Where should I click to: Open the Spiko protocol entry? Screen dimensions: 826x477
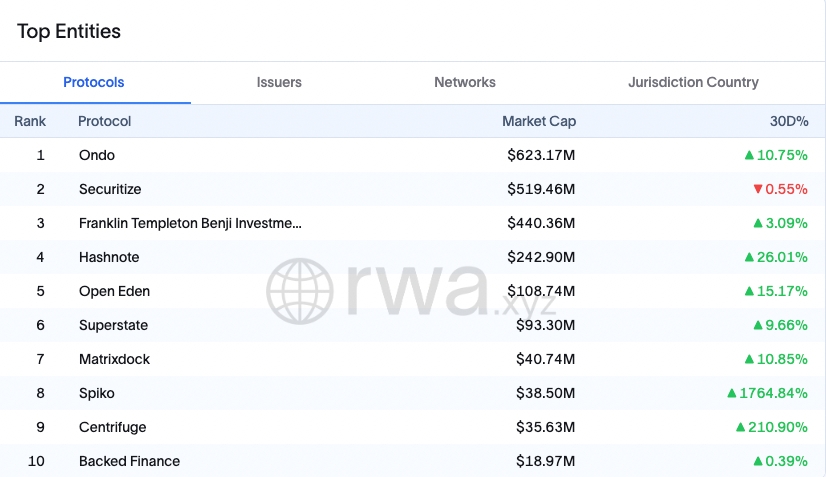pos(97,393)
